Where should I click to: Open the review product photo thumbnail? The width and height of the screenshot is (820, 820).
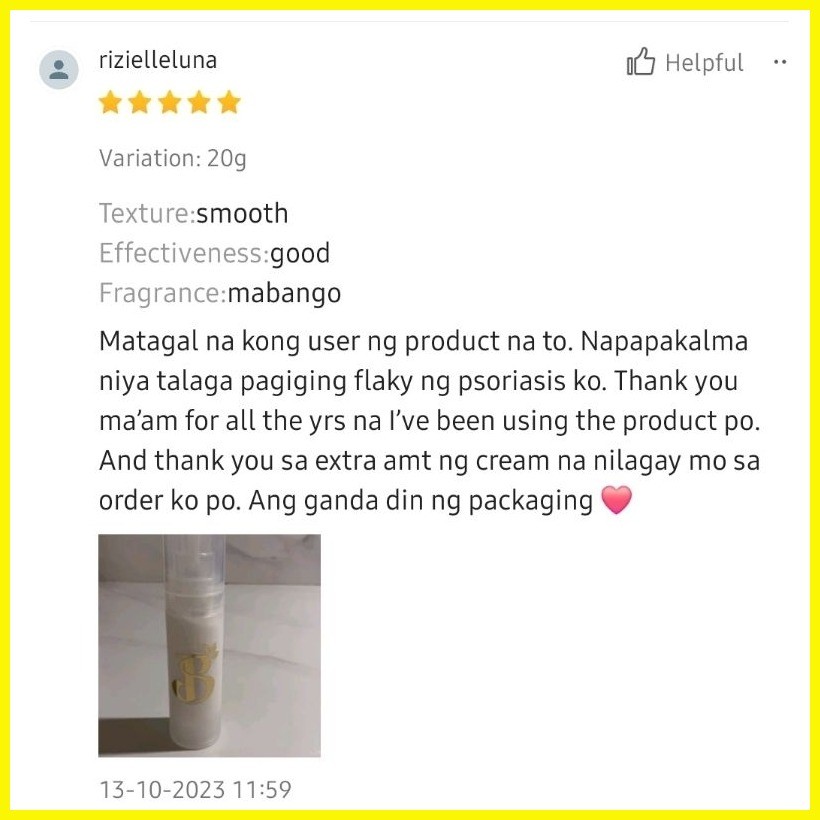(210, 645)
